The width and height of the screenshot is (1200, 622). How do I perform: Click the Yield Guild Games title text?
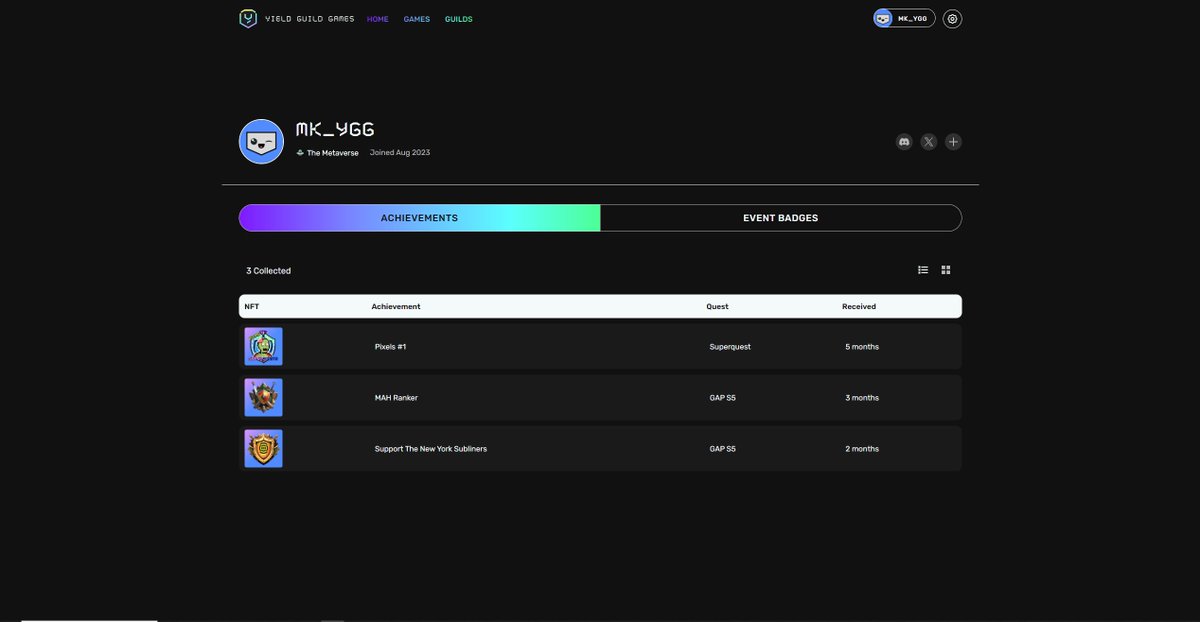[312, 19]
